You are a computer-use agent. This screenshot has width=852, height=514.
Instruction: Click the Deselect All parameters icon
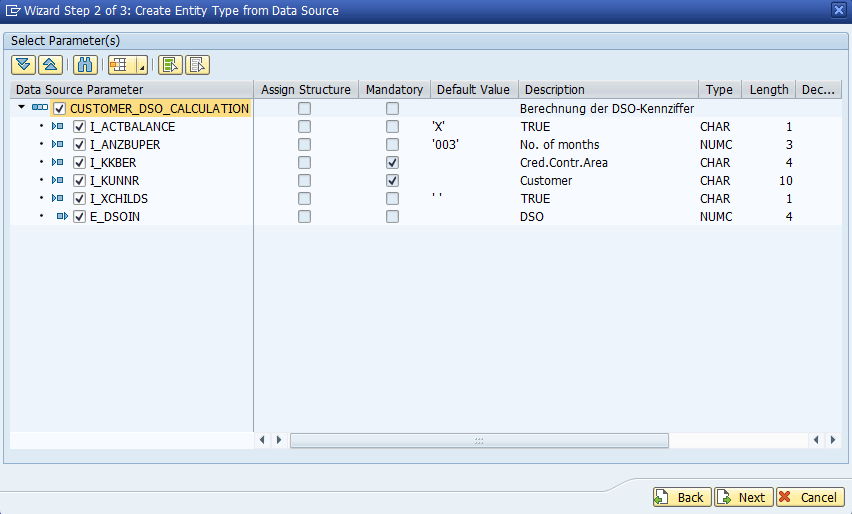(197, 65)
